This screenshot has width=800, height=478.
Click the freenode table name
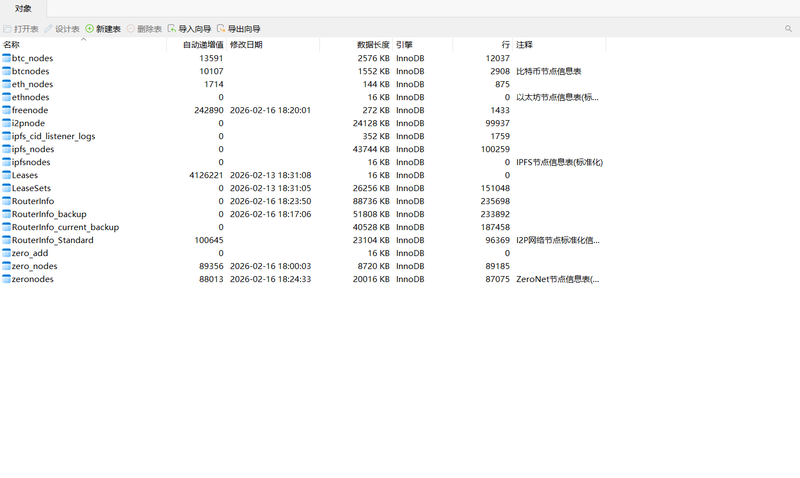[x=30, y=110]
